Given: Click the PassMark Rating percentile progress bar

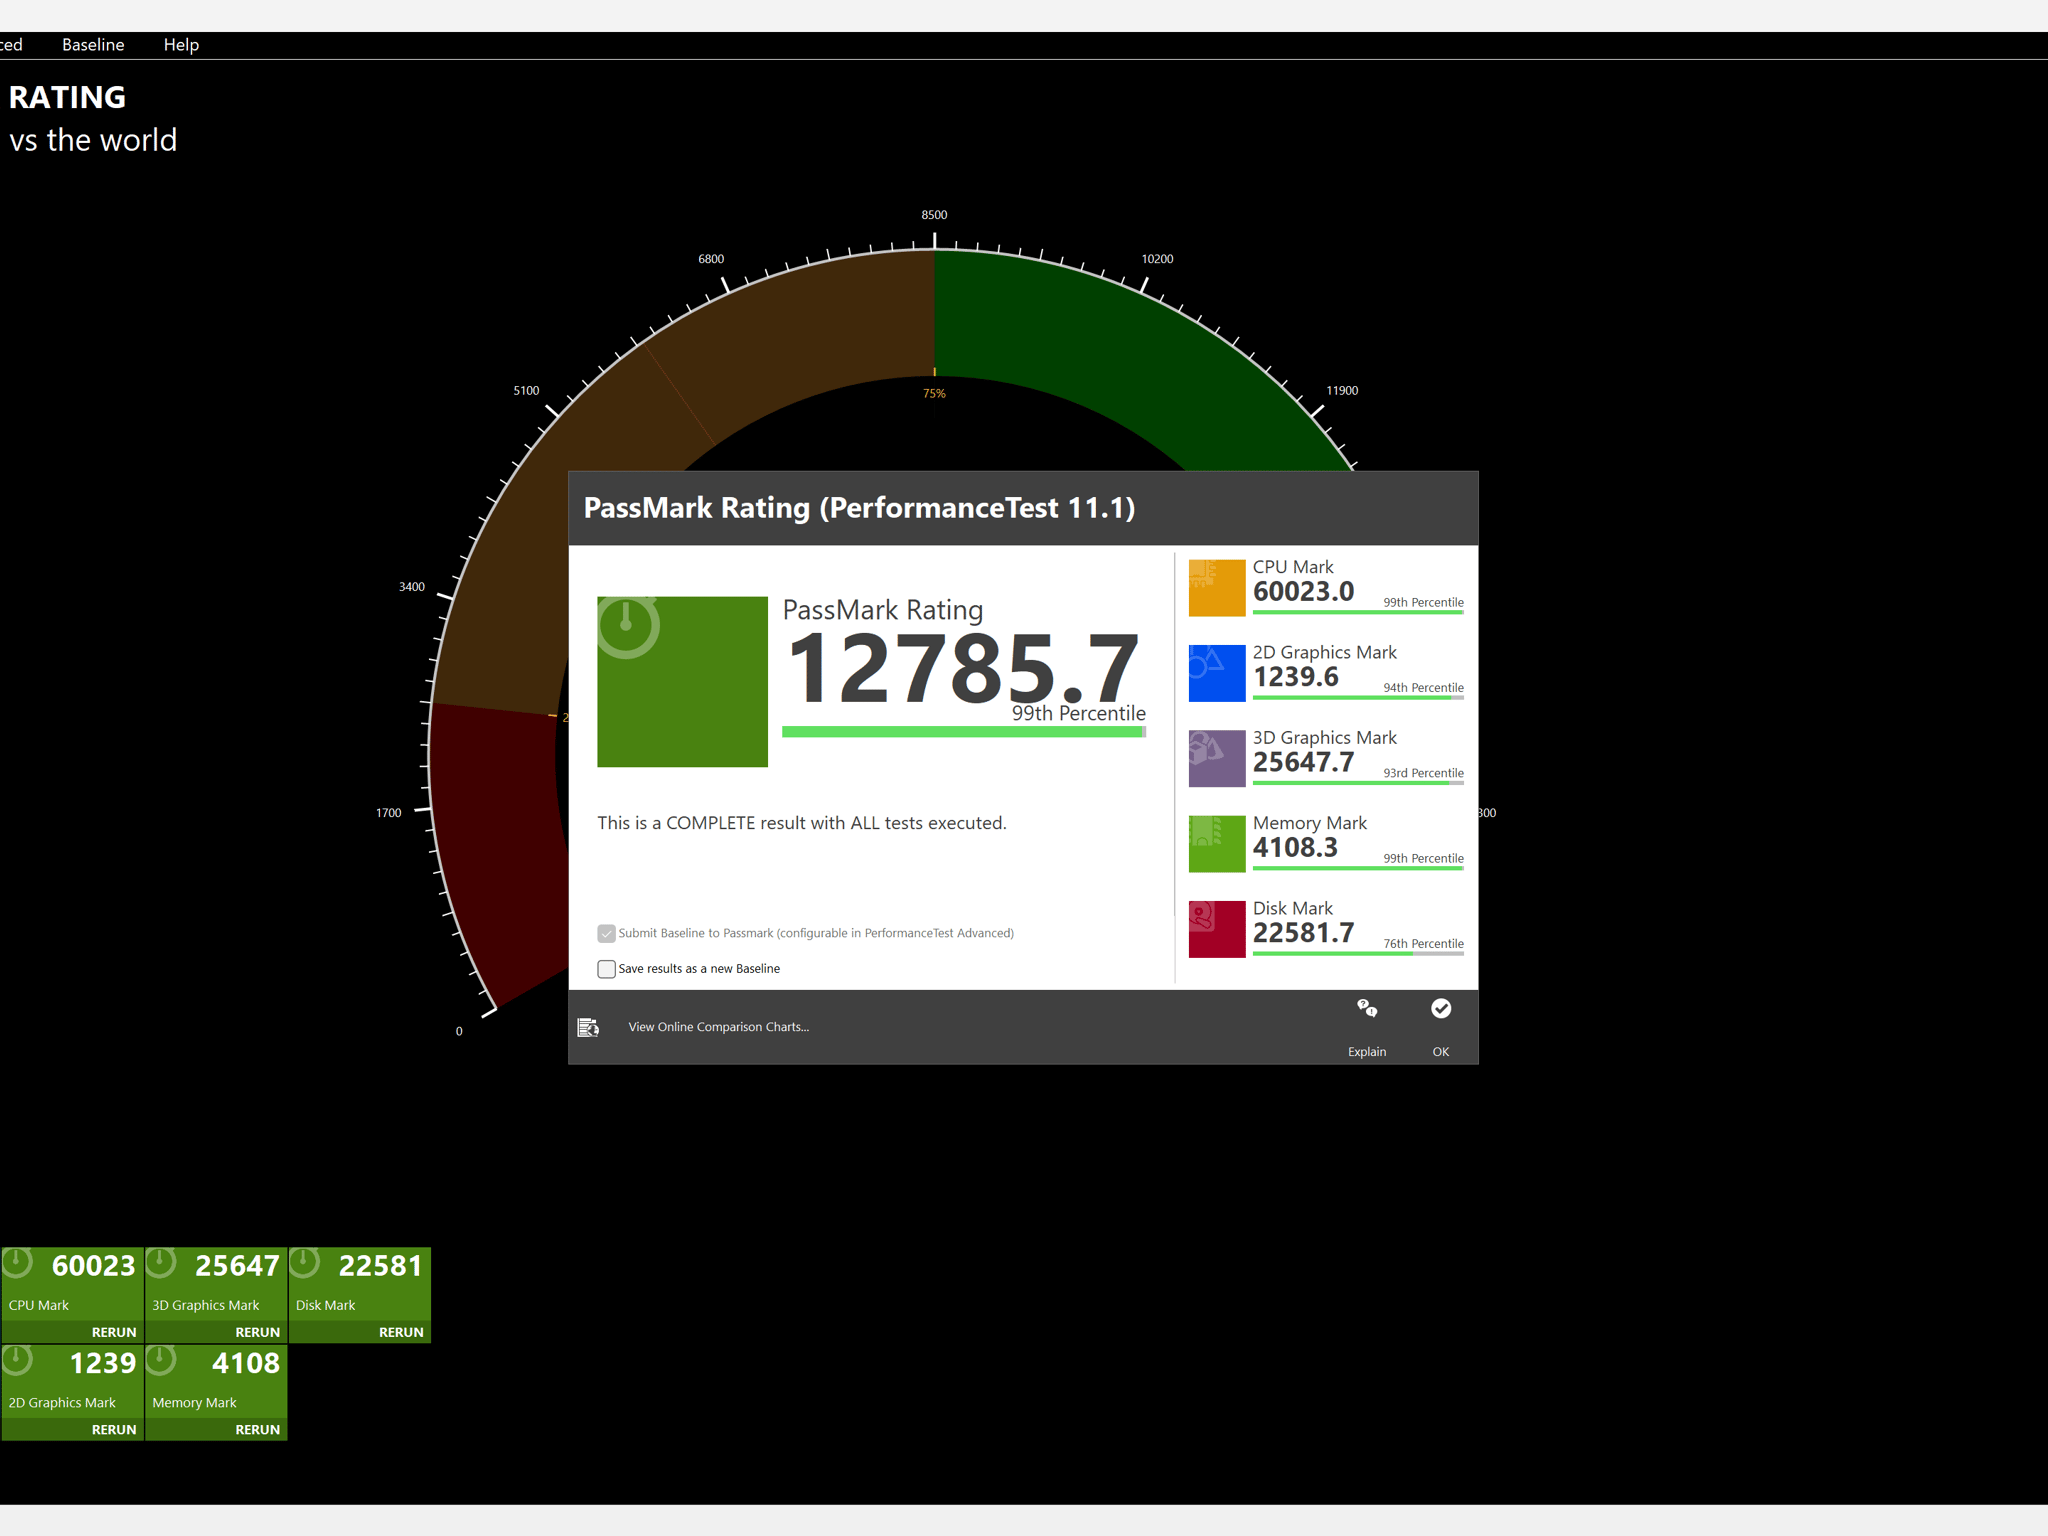Looking at the screenshot, I should point(964,732).
